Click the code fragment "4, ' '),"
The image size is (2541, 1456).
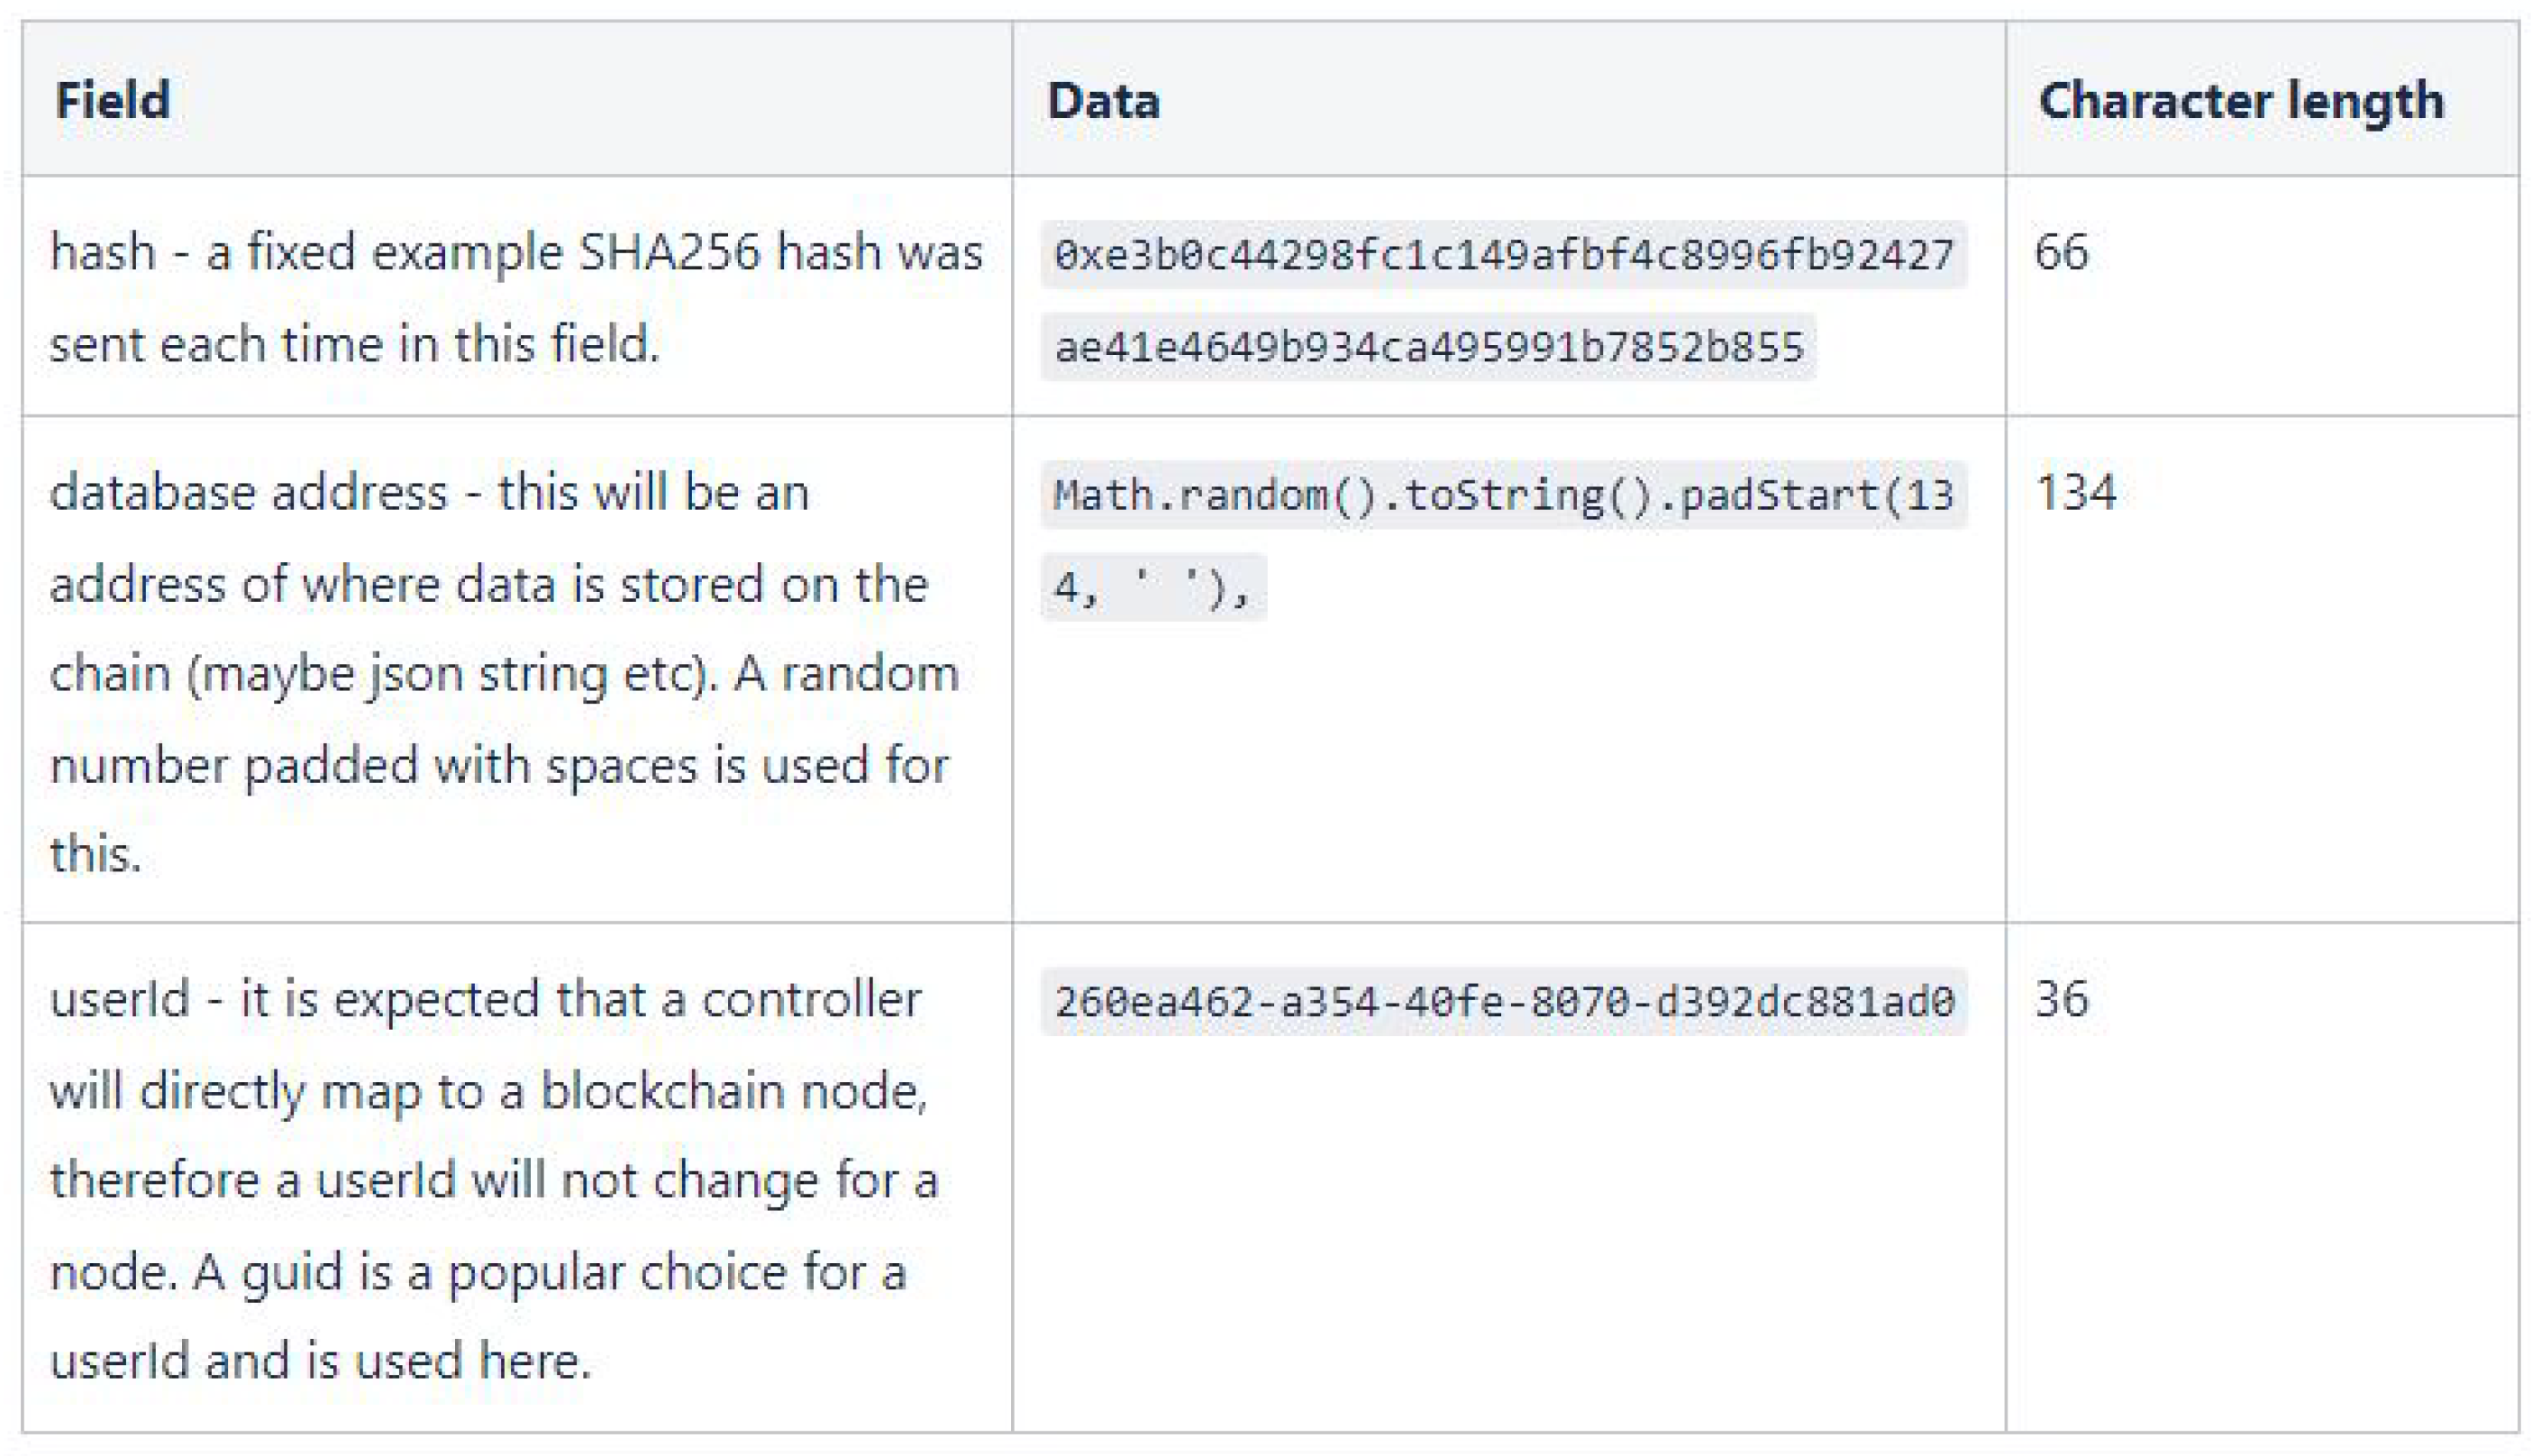(1153, 587)
